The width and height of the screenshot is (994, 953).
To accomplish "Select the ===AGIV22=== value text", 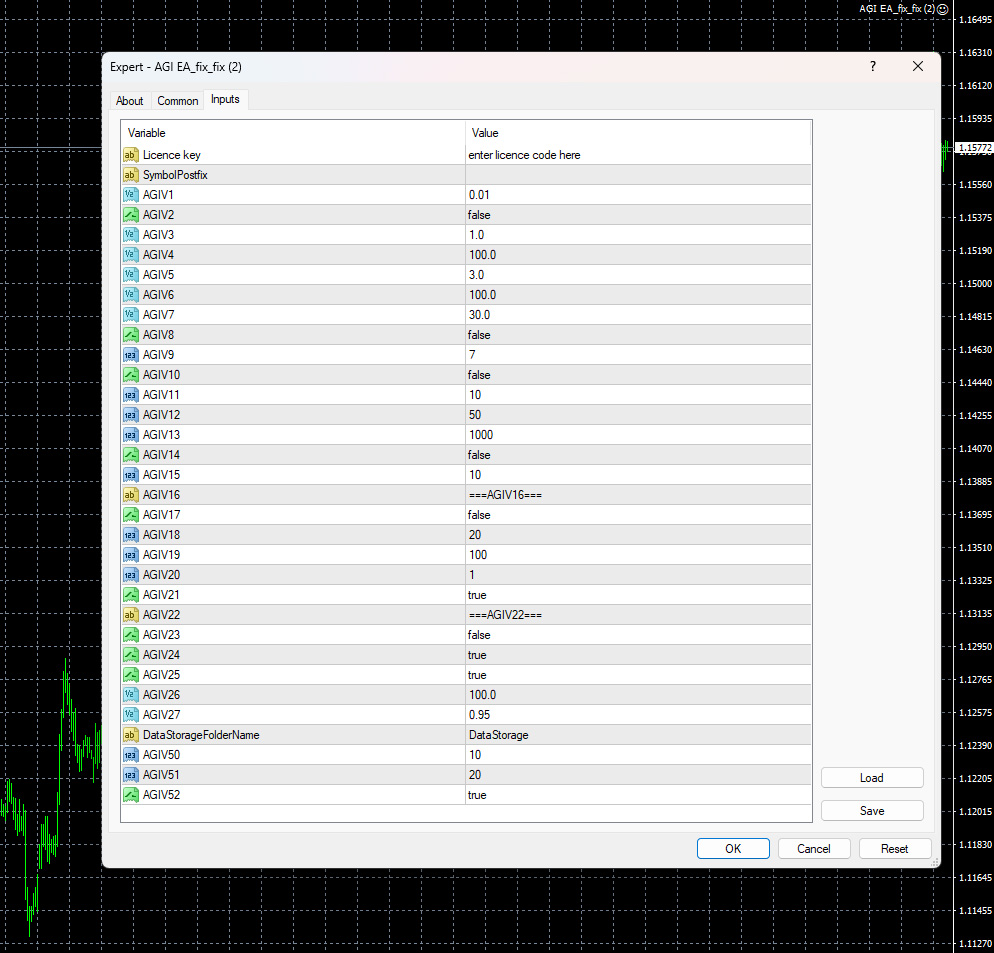I will click(x=505, y=615).
